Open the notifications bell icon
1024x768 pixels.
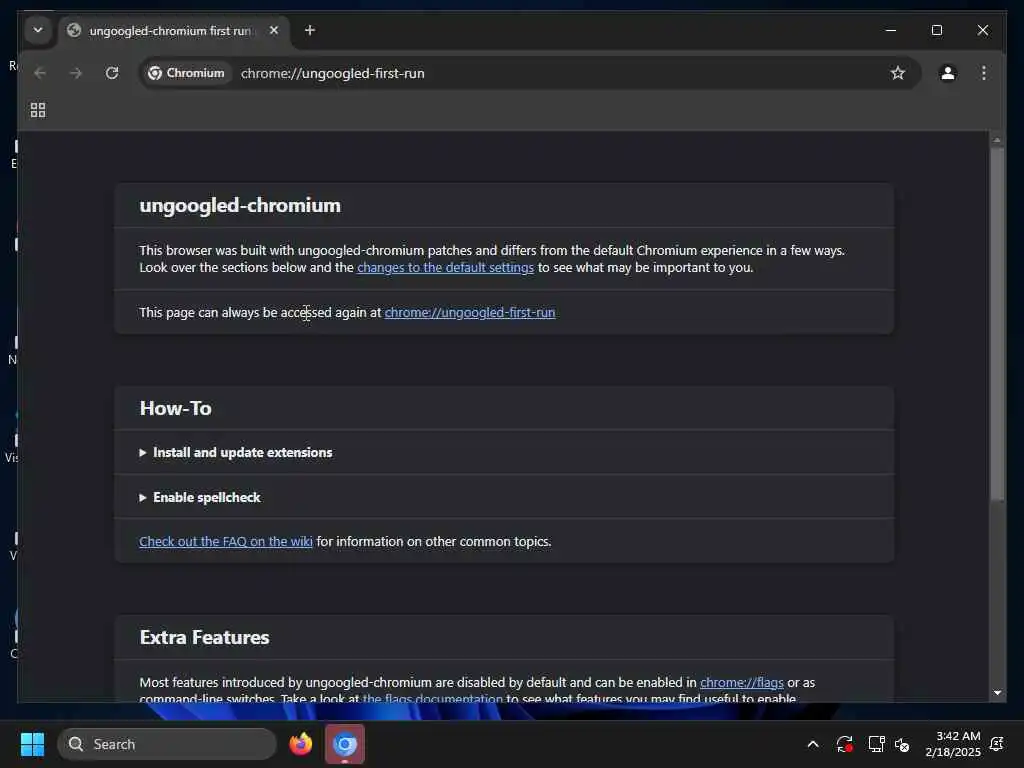coord(997,744)
